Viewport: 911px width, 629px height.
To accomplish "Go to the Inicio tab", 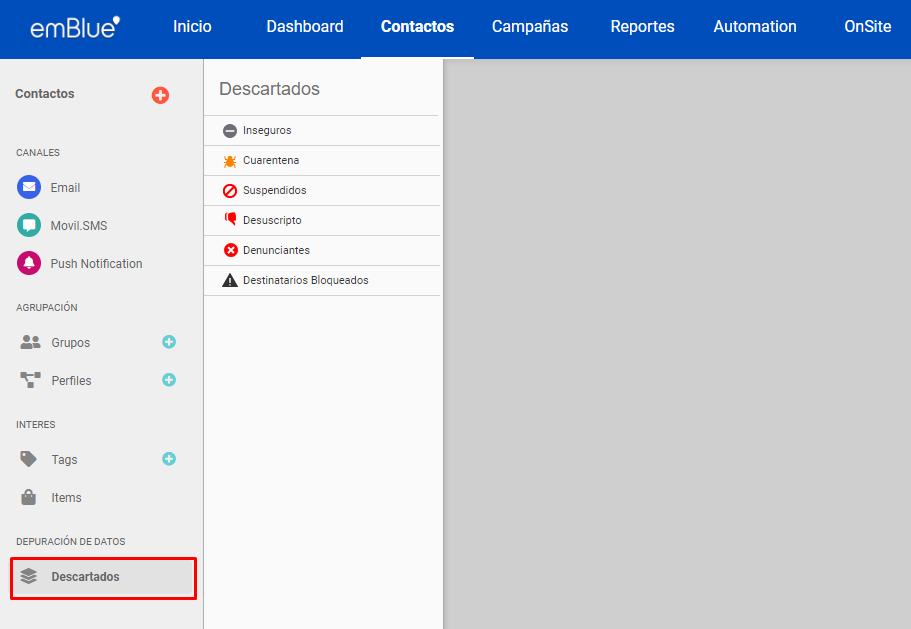I will pos(192,27).
